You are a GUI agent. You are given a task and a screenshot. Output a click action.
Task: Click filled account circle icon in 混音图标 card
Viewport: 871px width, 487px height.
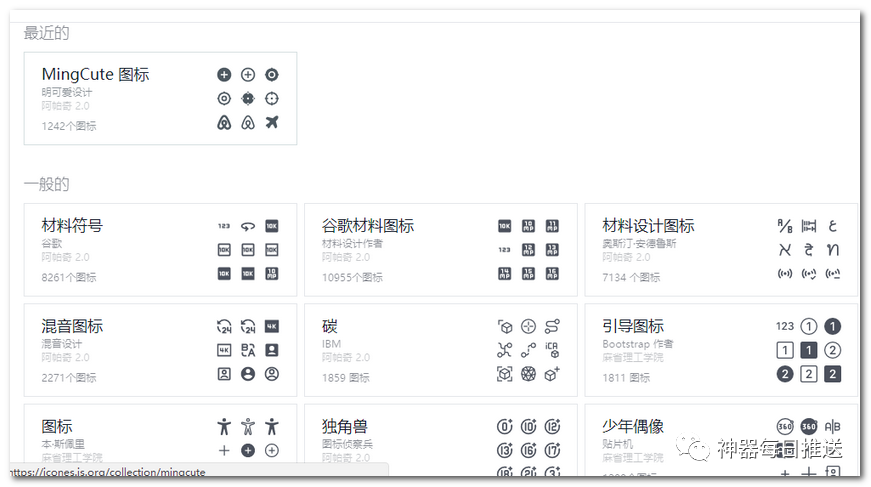point(248,374)
